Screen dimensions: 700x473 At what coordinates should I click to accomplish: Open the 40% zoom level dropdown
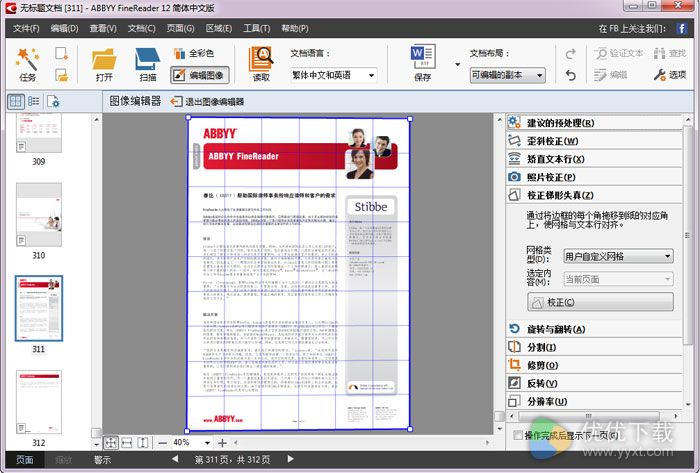click(207, 443)
